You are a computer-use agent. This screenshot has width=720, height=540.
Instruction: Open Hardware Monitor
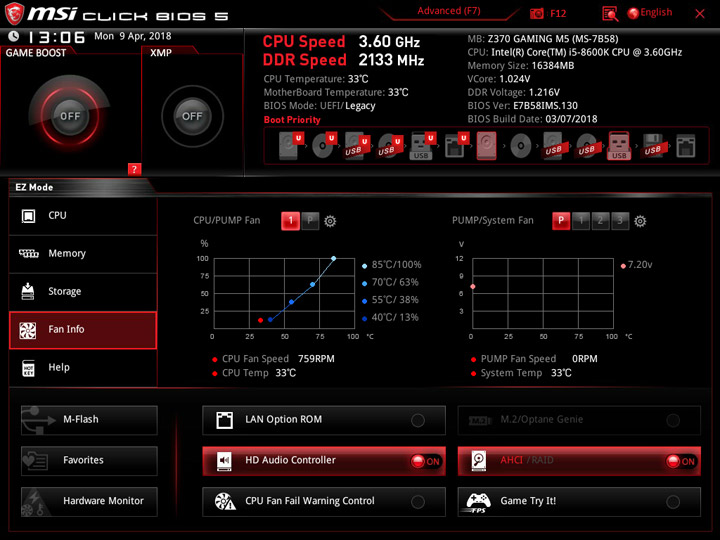coord(89,501)
